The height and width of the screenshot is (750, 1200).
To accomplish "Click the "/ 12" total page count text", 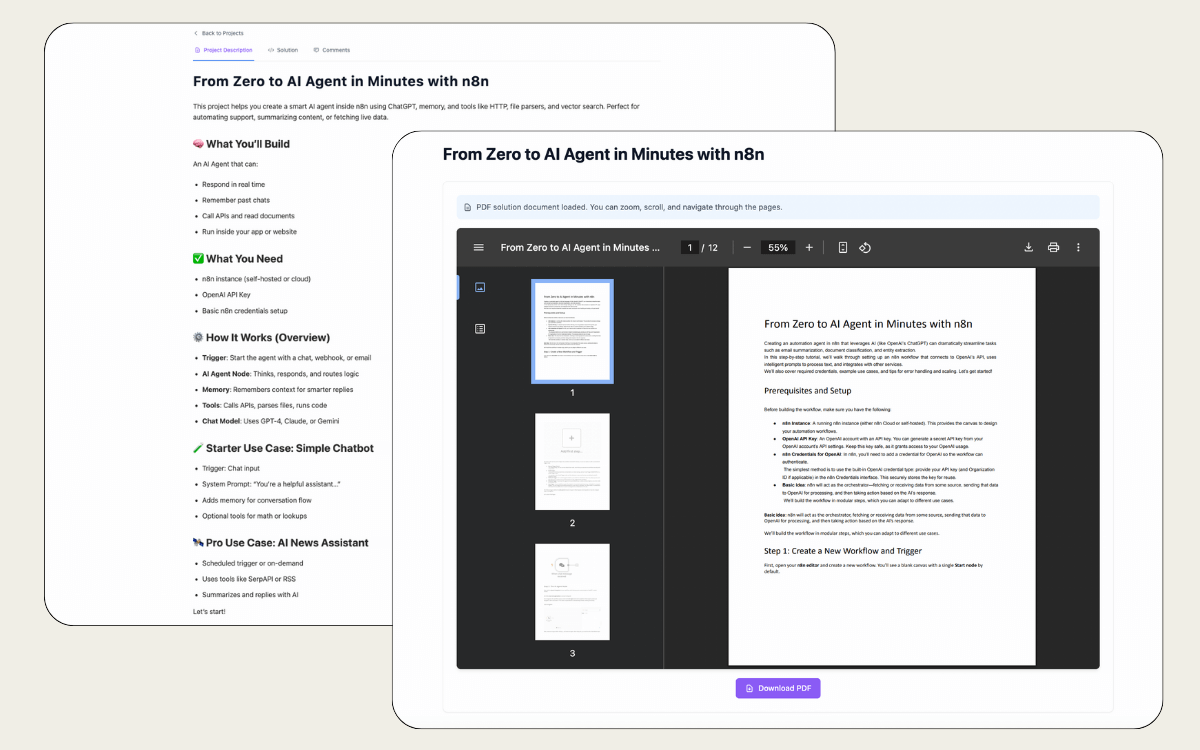I will [709, 247].
